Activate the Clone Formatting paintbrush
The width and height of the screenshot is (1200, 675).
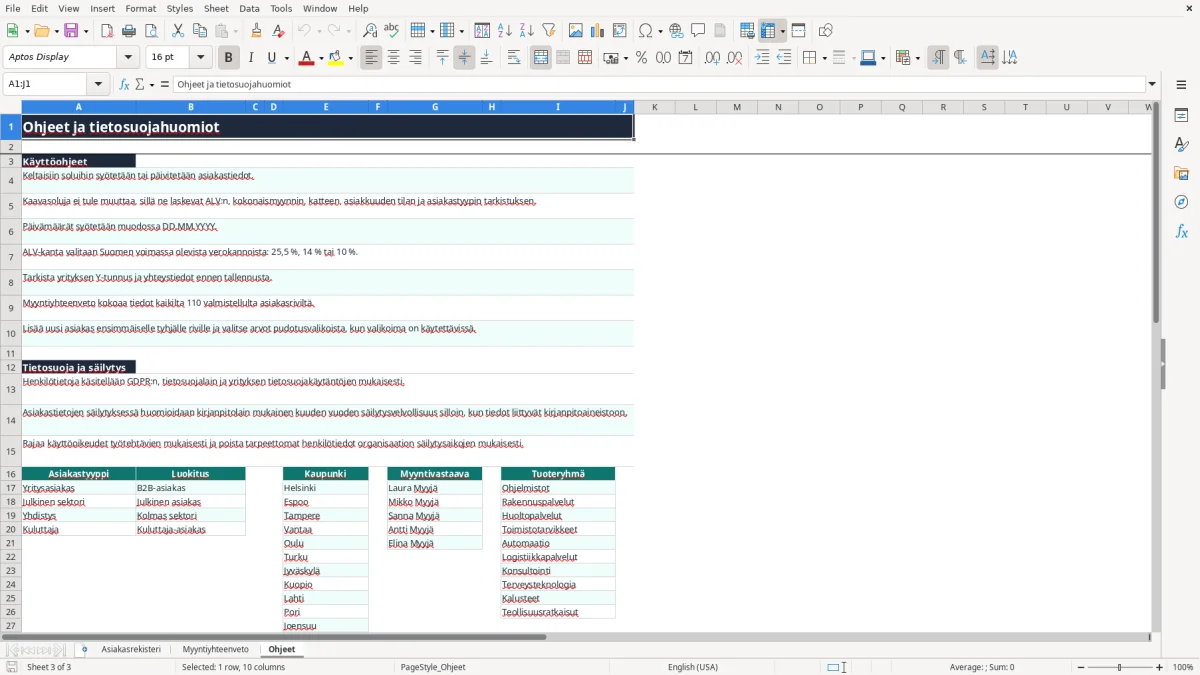click(256, 31)
